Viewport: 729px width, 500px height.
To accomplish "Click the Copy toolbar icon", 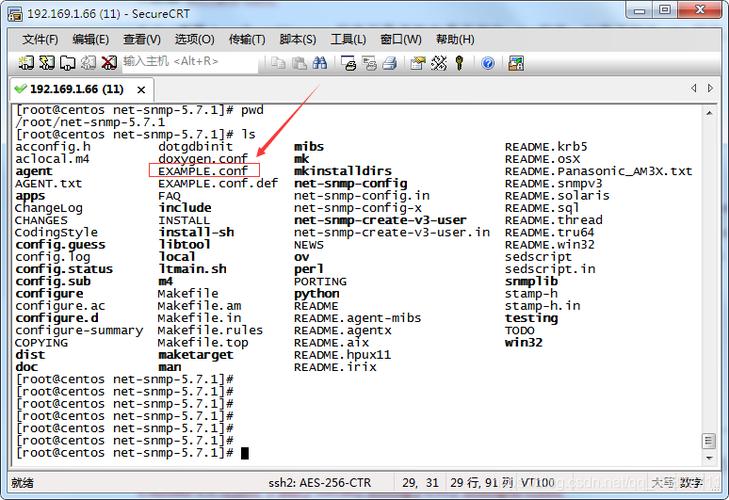I will [278, 63].
